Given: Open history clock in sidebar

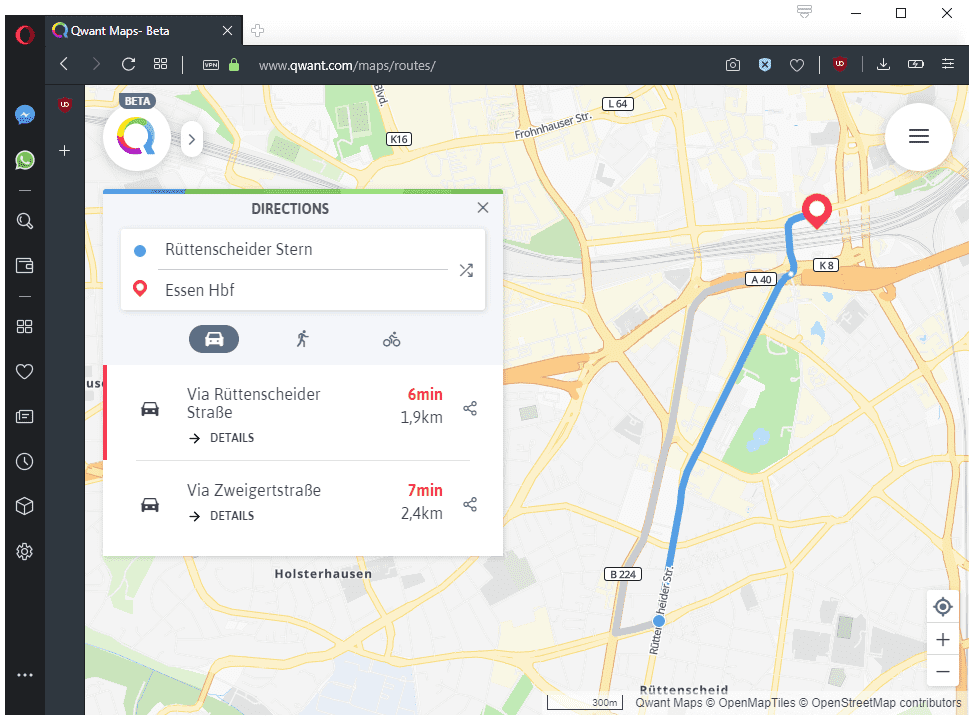Looking at the screenshot, I should 25,461.
